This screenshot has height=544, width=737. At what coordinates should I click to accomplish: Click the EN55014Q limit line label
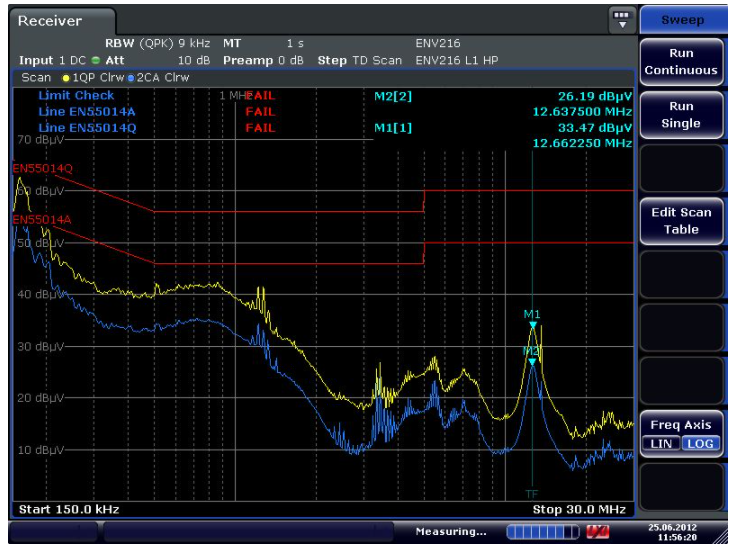[x=43, y=168]
